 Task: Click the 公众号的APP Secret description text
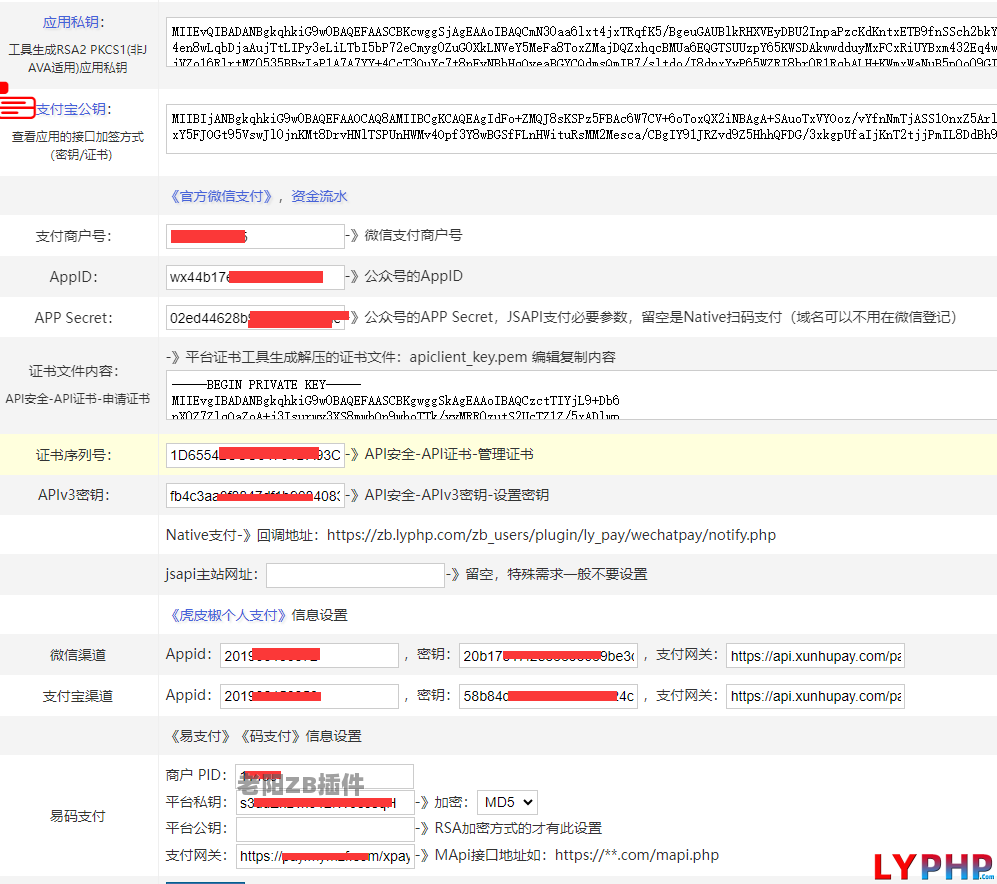[x=660, y=317]
